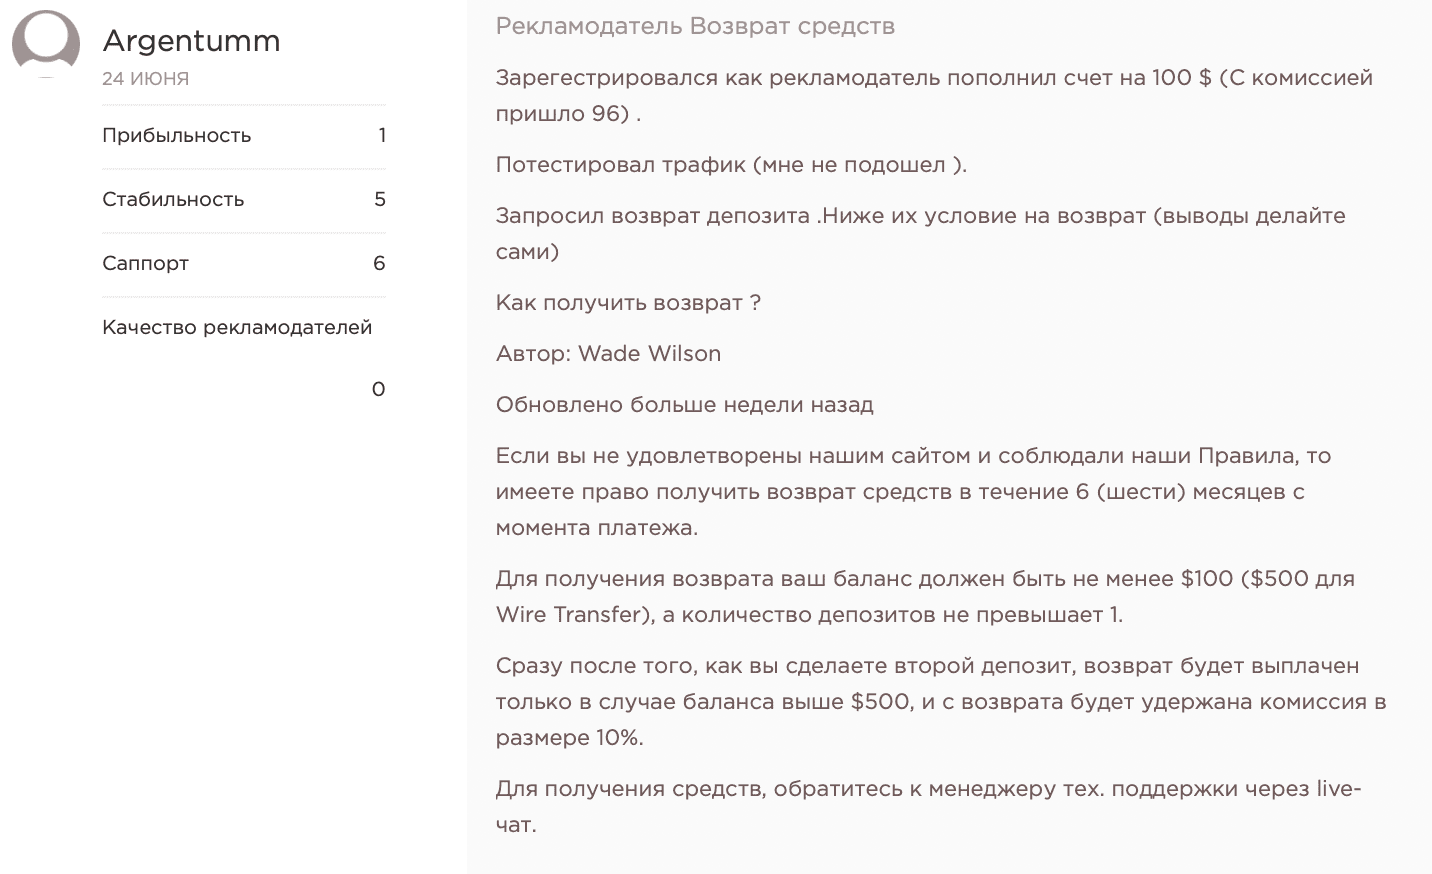Viewport: 1432px width, 874px height.
Task: Click the paragraph mentioning Wire Transfer
Action: point(924,597)
